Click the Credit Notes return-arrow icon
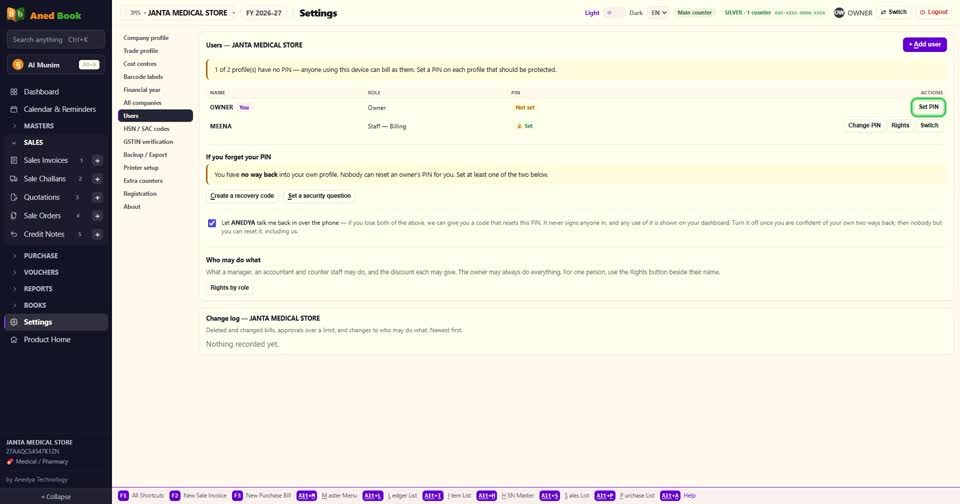Screen dimensions: 960x504 [13, 234]
